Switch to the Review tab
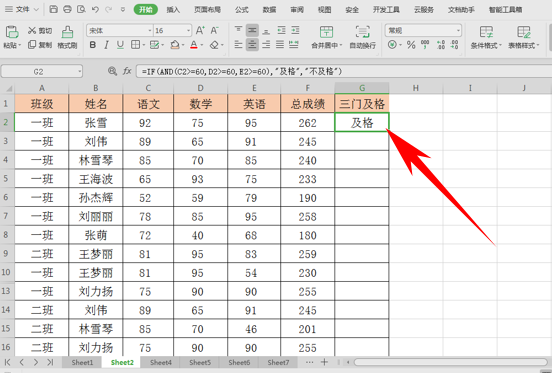The image size is (553, 373). (297, 10)
